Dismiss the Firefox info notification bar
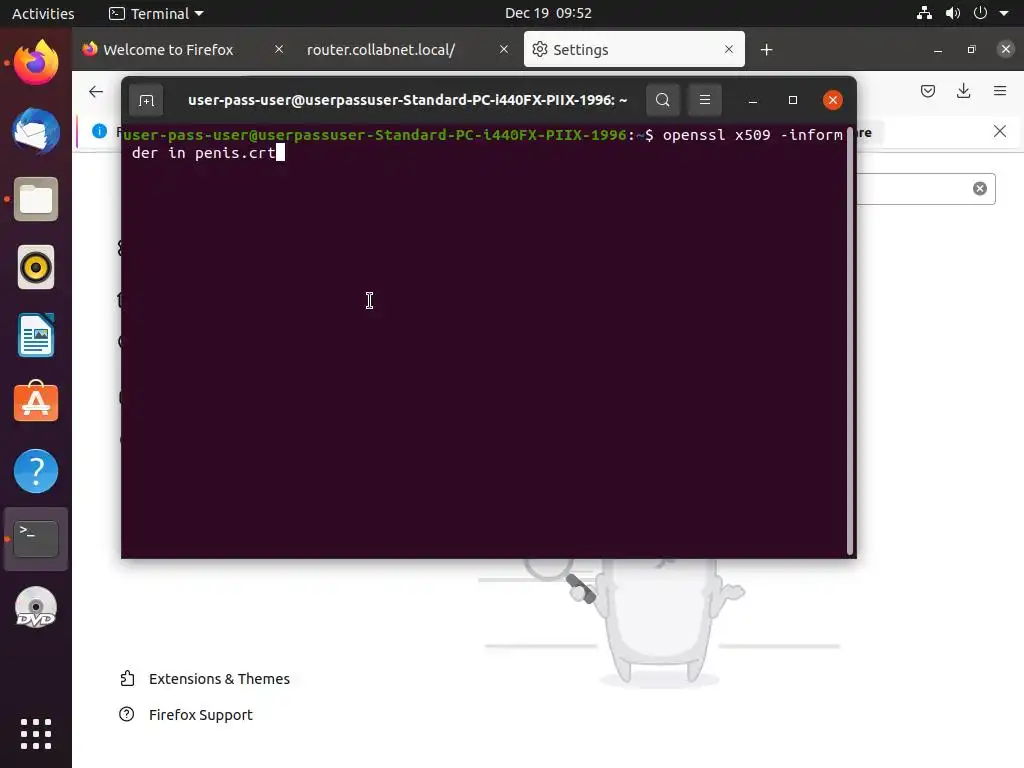Viewport: 1024px width, 768px height. (1000, 131)
